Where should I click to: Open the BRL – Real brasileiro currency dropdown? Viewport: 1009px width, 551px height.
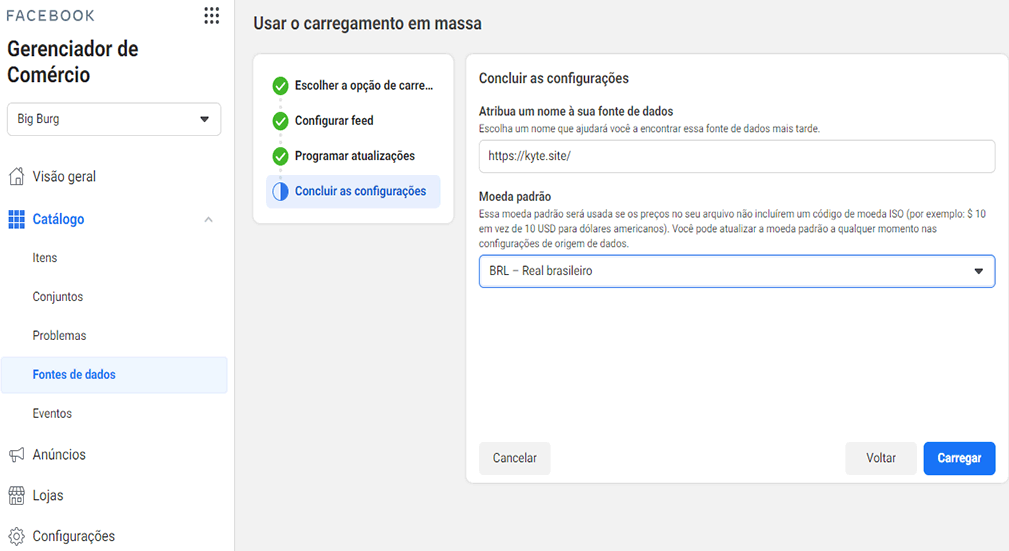(x=737, y=271)
